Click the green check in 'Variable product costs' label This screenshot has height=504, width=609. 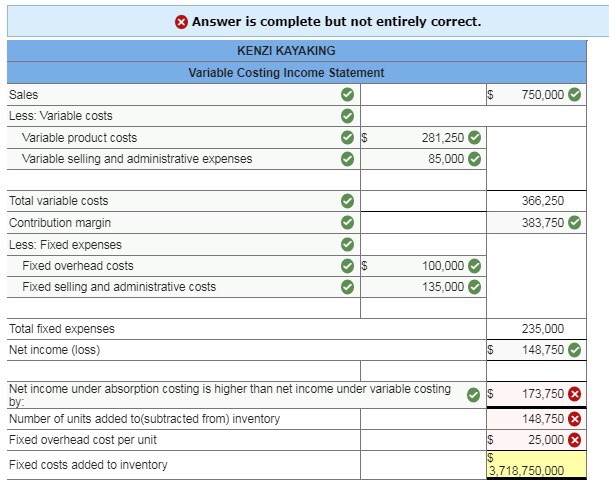point(347,137)
